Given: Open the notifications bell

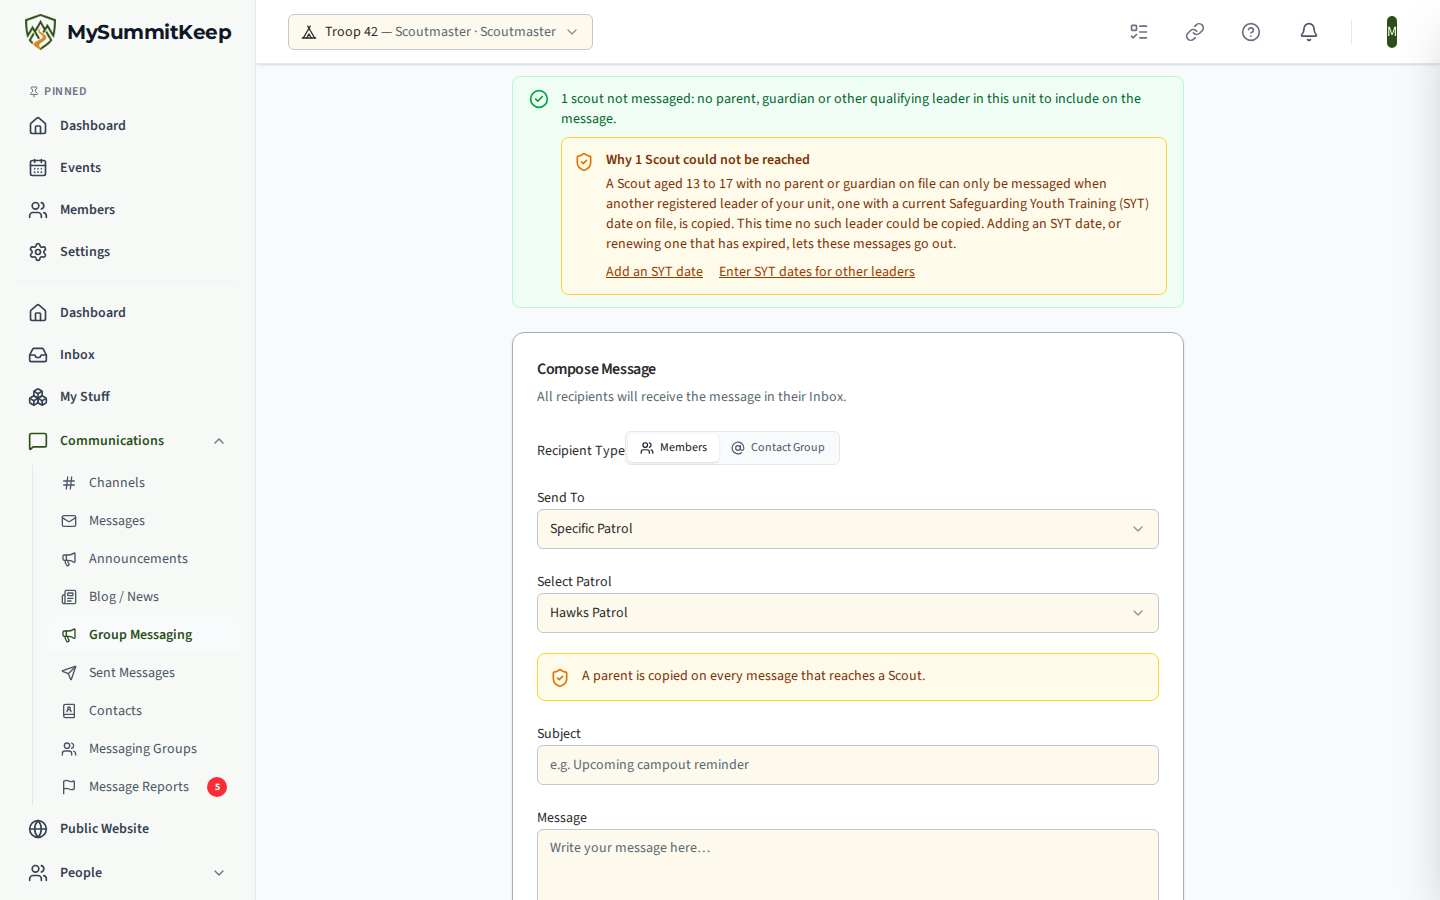Looking at the screenshot, I should [x=1309, y=32].
